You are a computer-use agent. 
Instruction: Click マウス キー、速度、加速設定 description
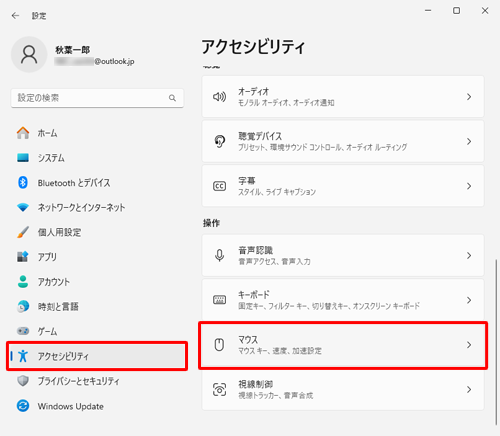[x=280, y=351]
